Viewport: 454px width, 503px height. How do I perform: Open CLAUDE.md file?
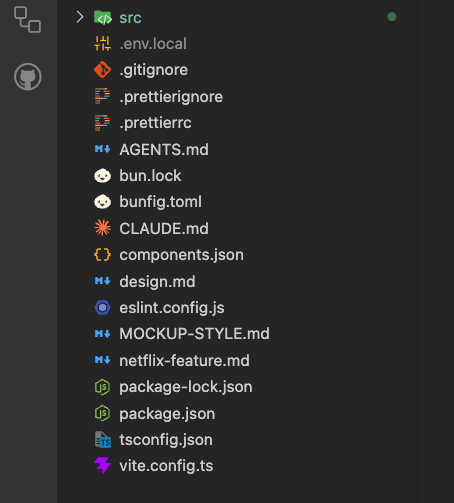pos(164,229)
